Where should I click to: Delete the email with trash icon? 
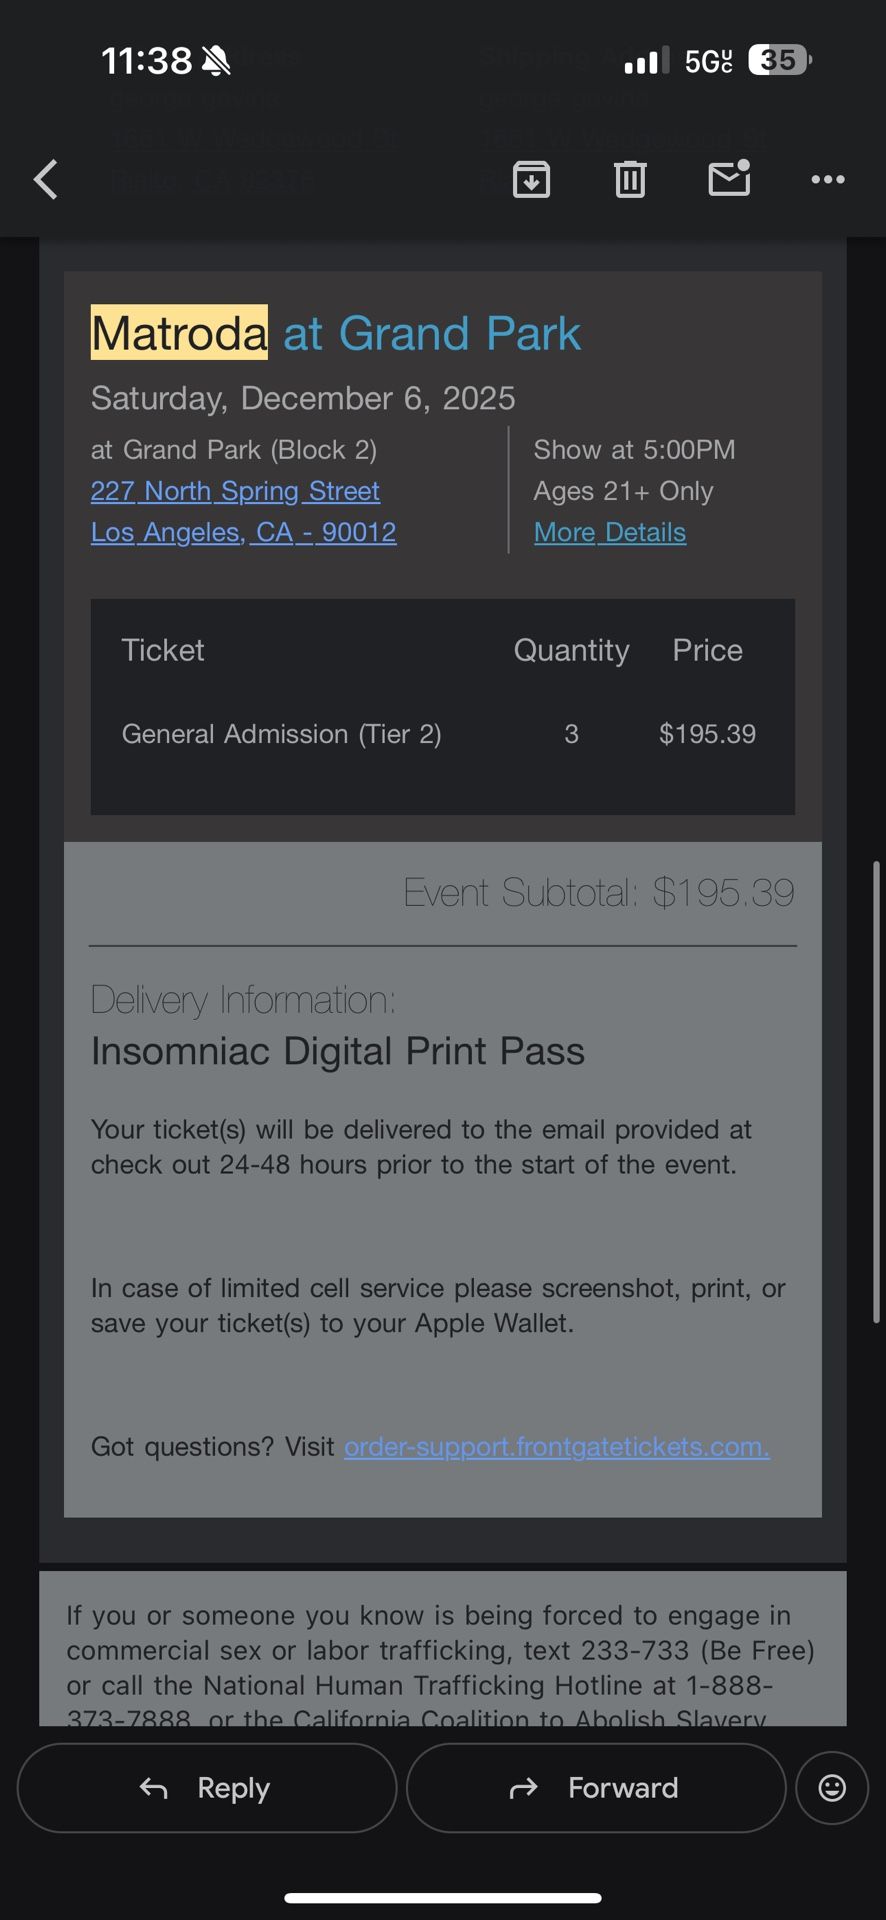pos(630,180)
